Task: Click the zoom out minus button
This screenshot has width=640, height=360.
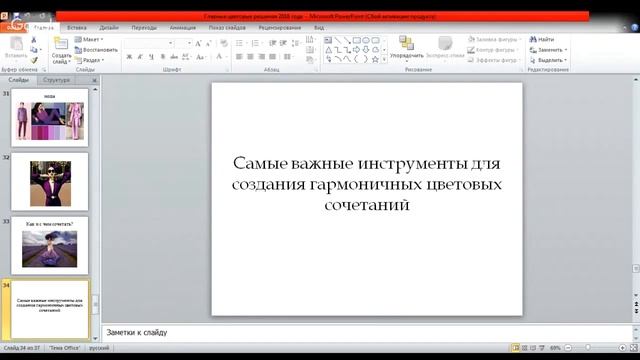Action: (x=568, y=348)
